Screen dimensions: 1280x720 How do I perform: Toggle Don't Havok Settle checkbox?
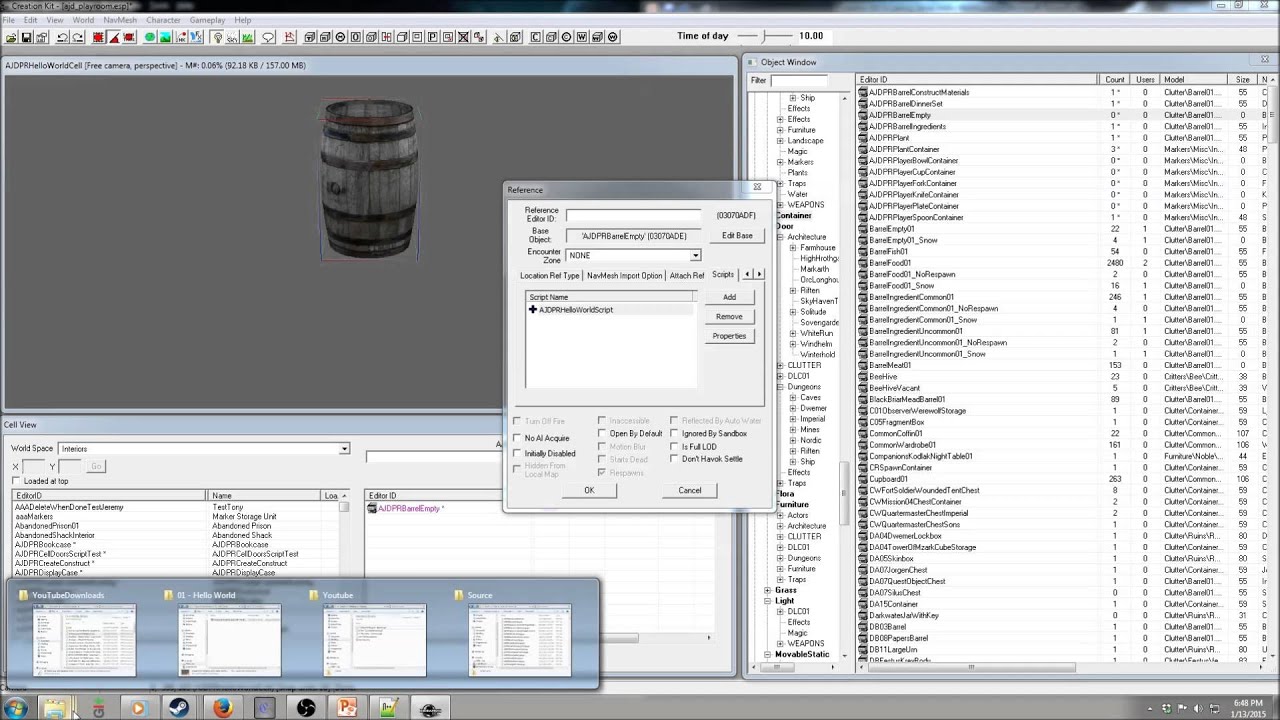tap(674, 459)
